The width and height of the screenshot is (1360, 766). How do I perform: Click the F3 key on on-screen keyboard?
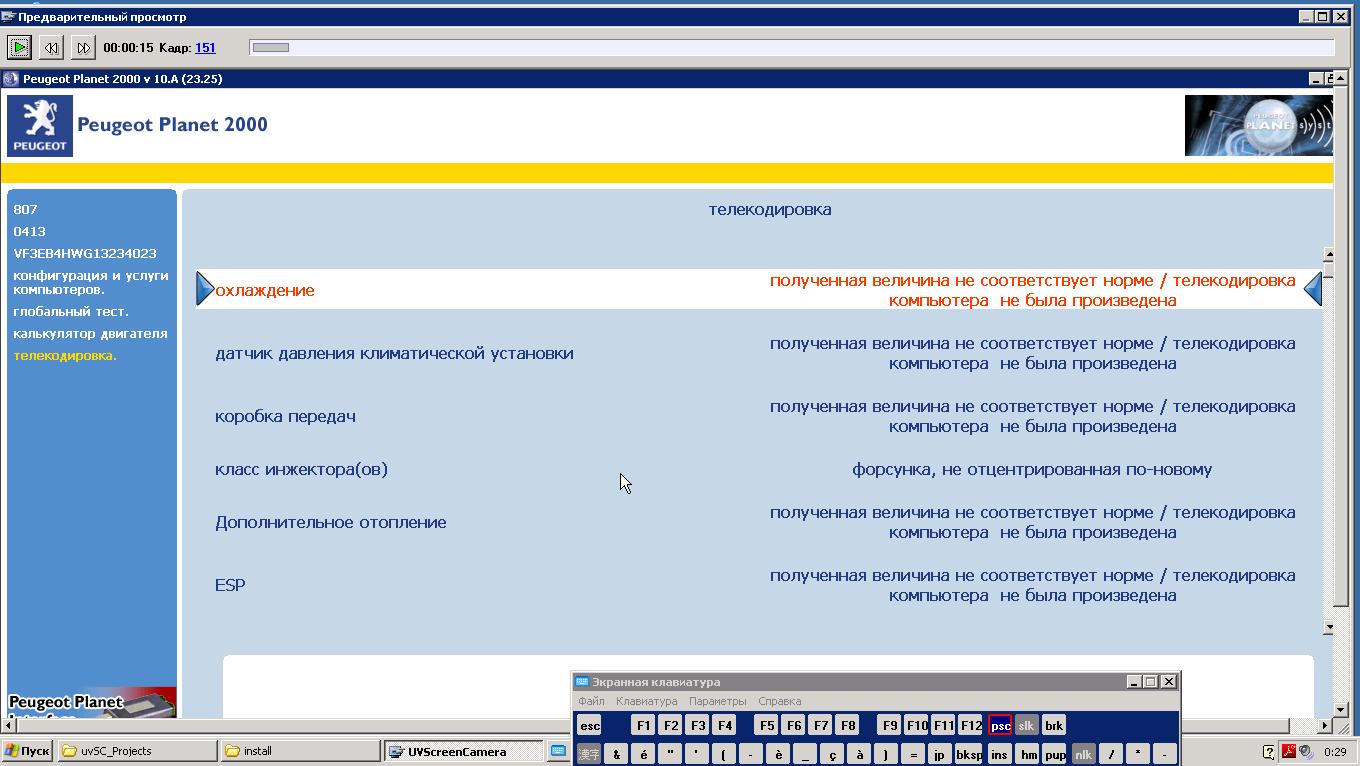[697, 725]
